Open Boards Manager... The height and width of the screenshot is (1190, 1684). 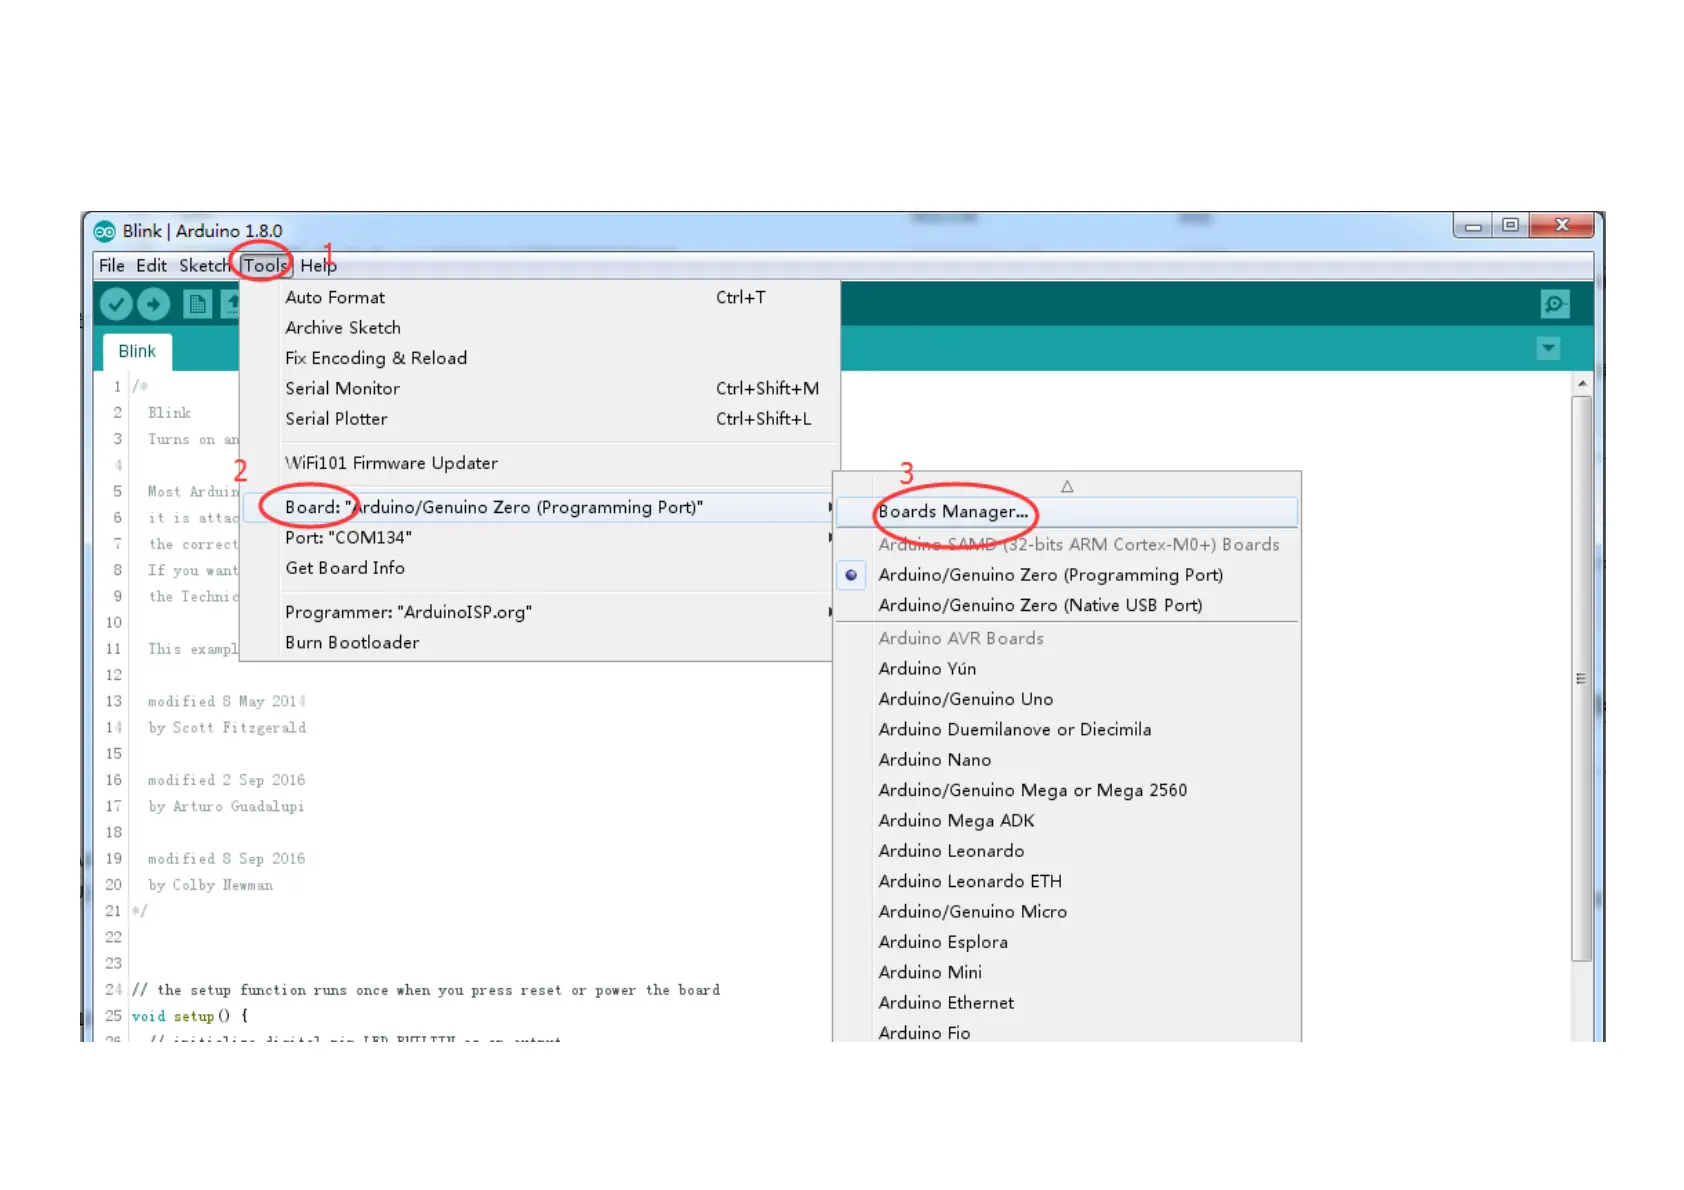(1067, 512)
